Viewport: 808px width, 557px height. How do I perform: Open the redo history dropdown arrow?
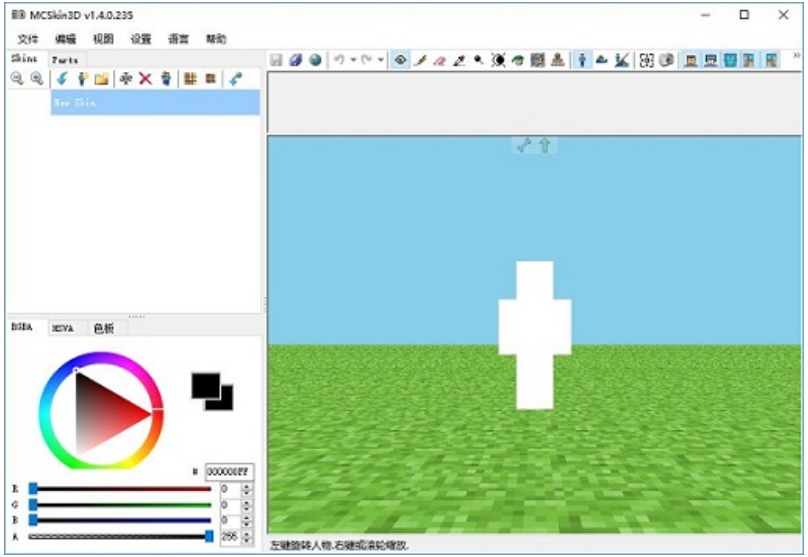tap(380, 60)
